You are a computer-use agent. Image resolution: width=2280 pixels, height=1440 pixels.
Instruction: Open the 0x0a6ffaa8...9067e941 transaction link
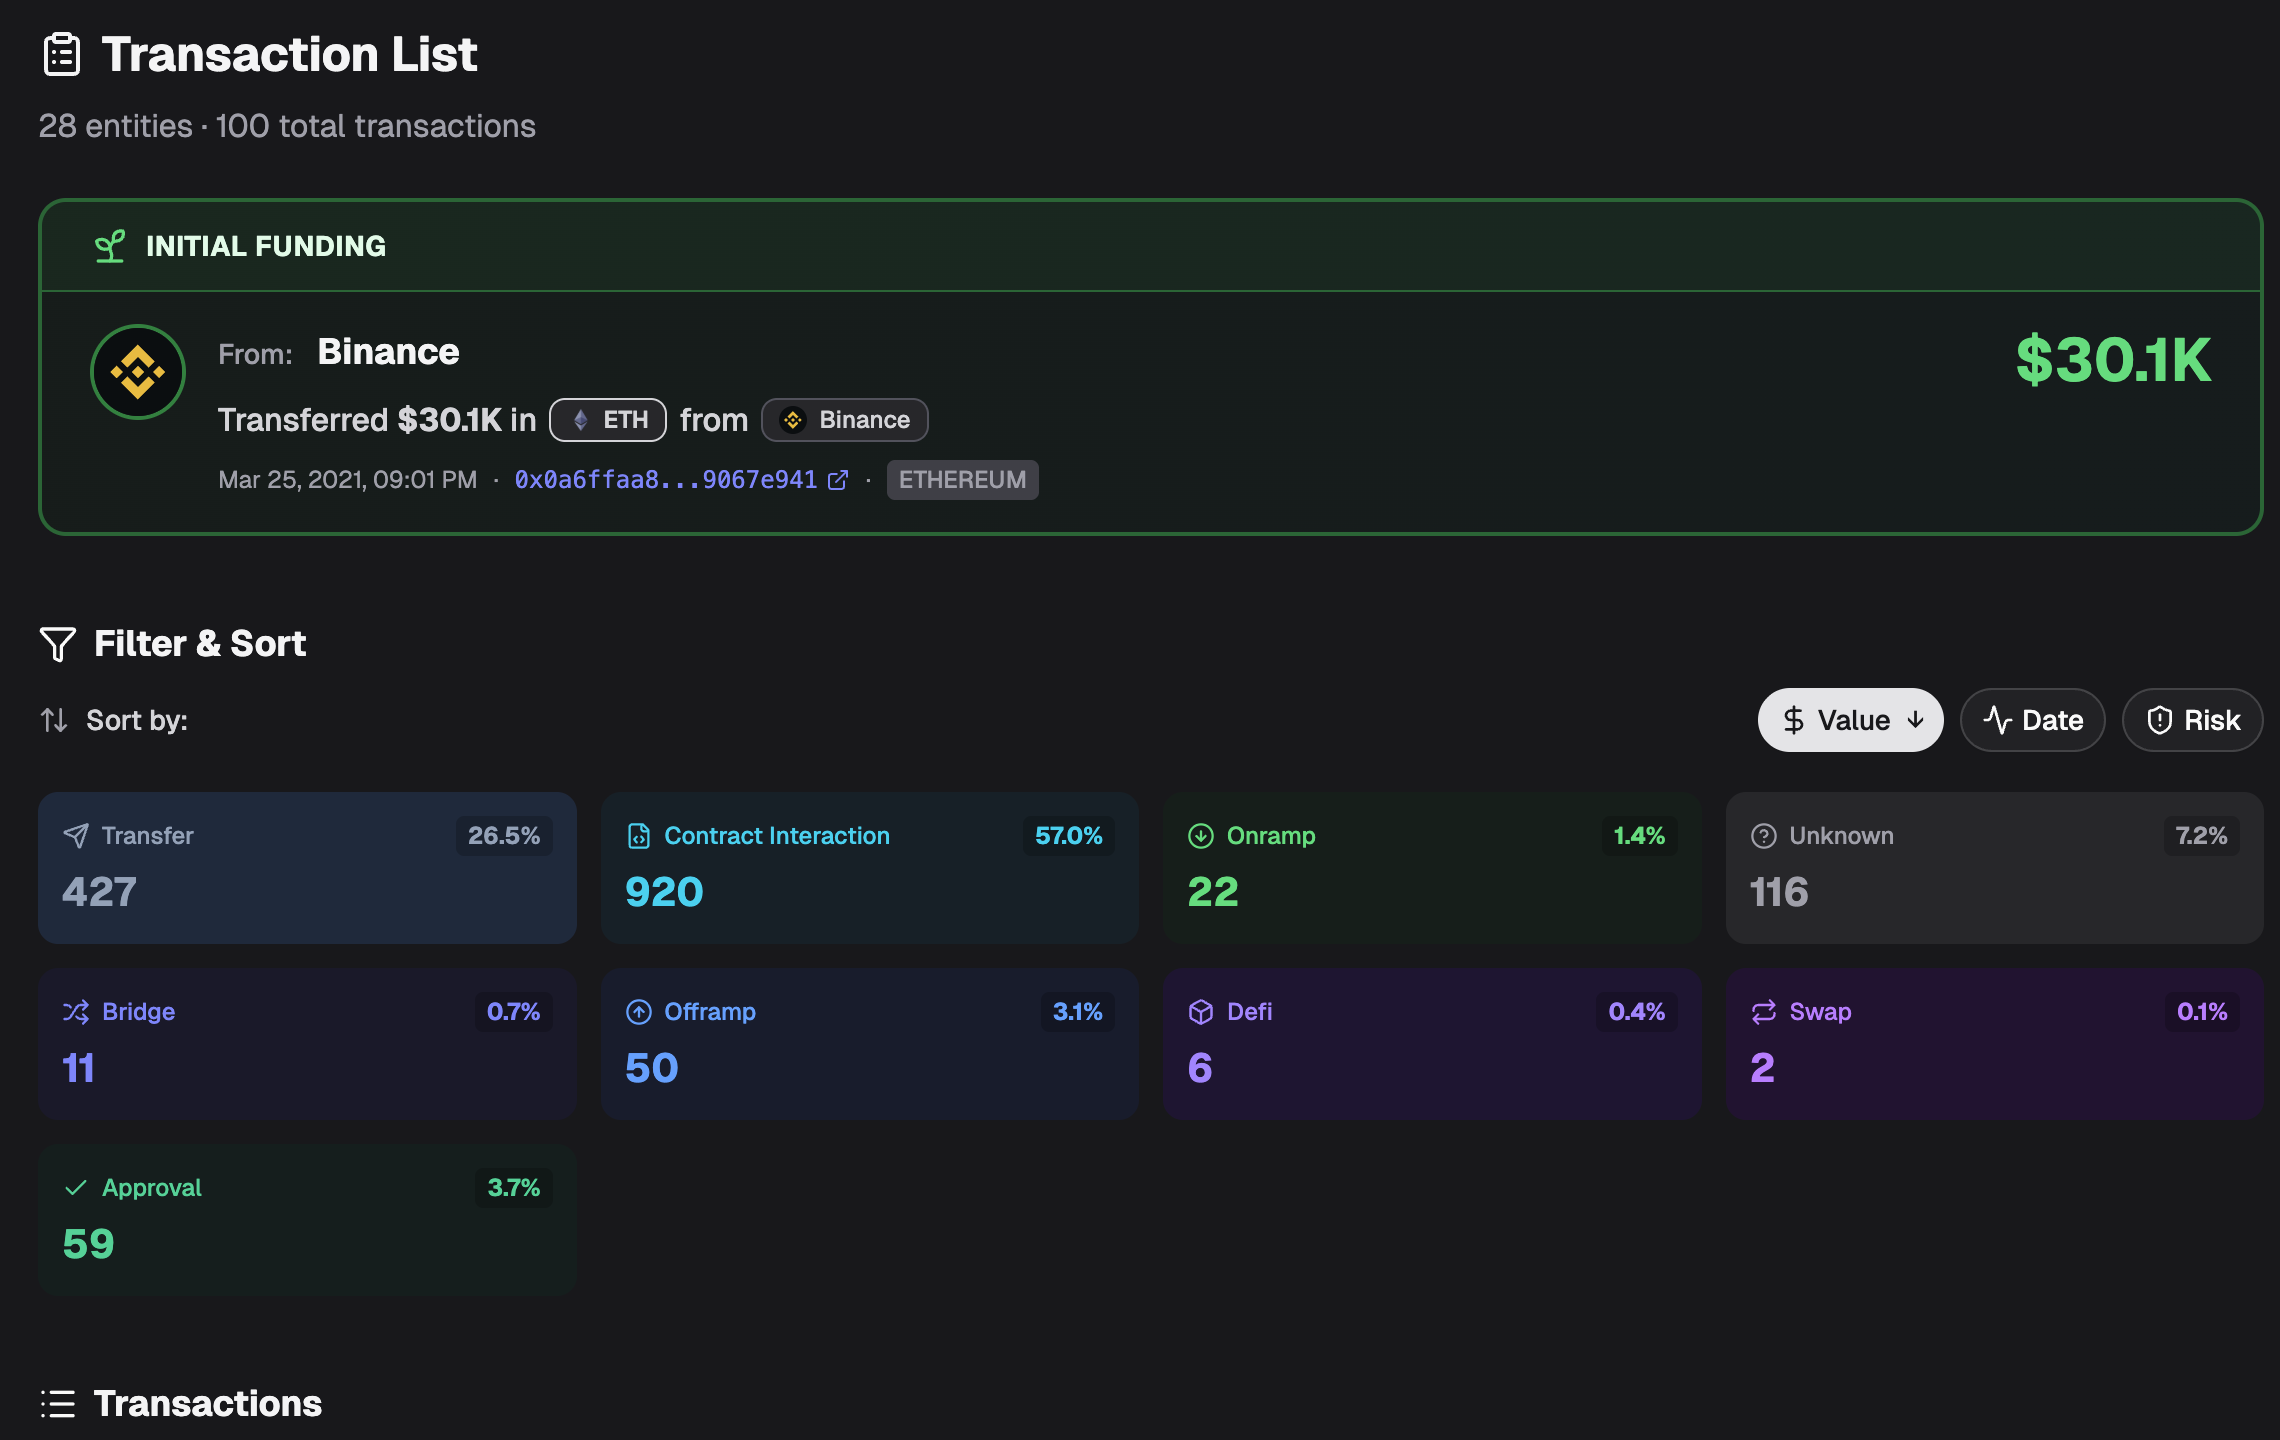click(666, 480)
